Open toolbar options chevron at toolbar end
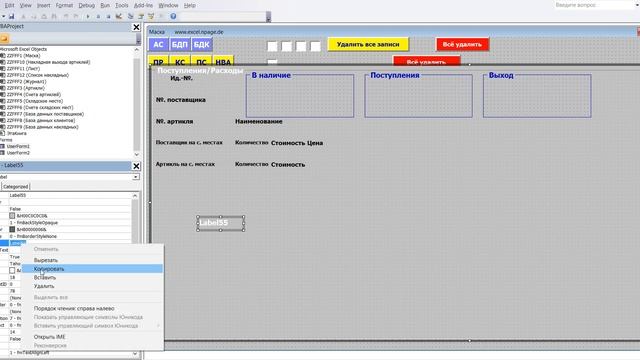The width and height of the screenshot is (640, 360). pos(268,17)
